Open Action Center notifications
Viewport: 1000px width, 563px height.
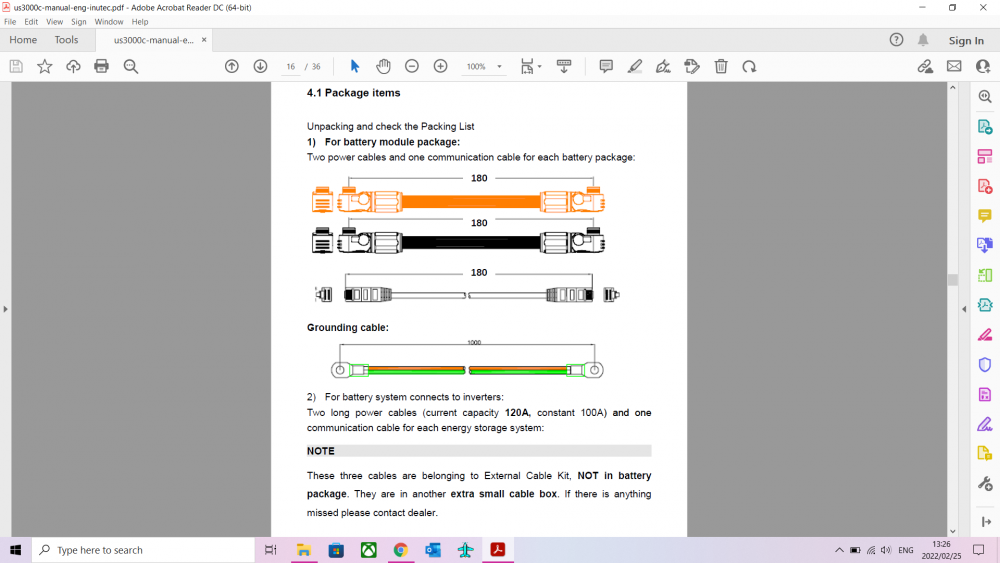click(x=979, y=550)
